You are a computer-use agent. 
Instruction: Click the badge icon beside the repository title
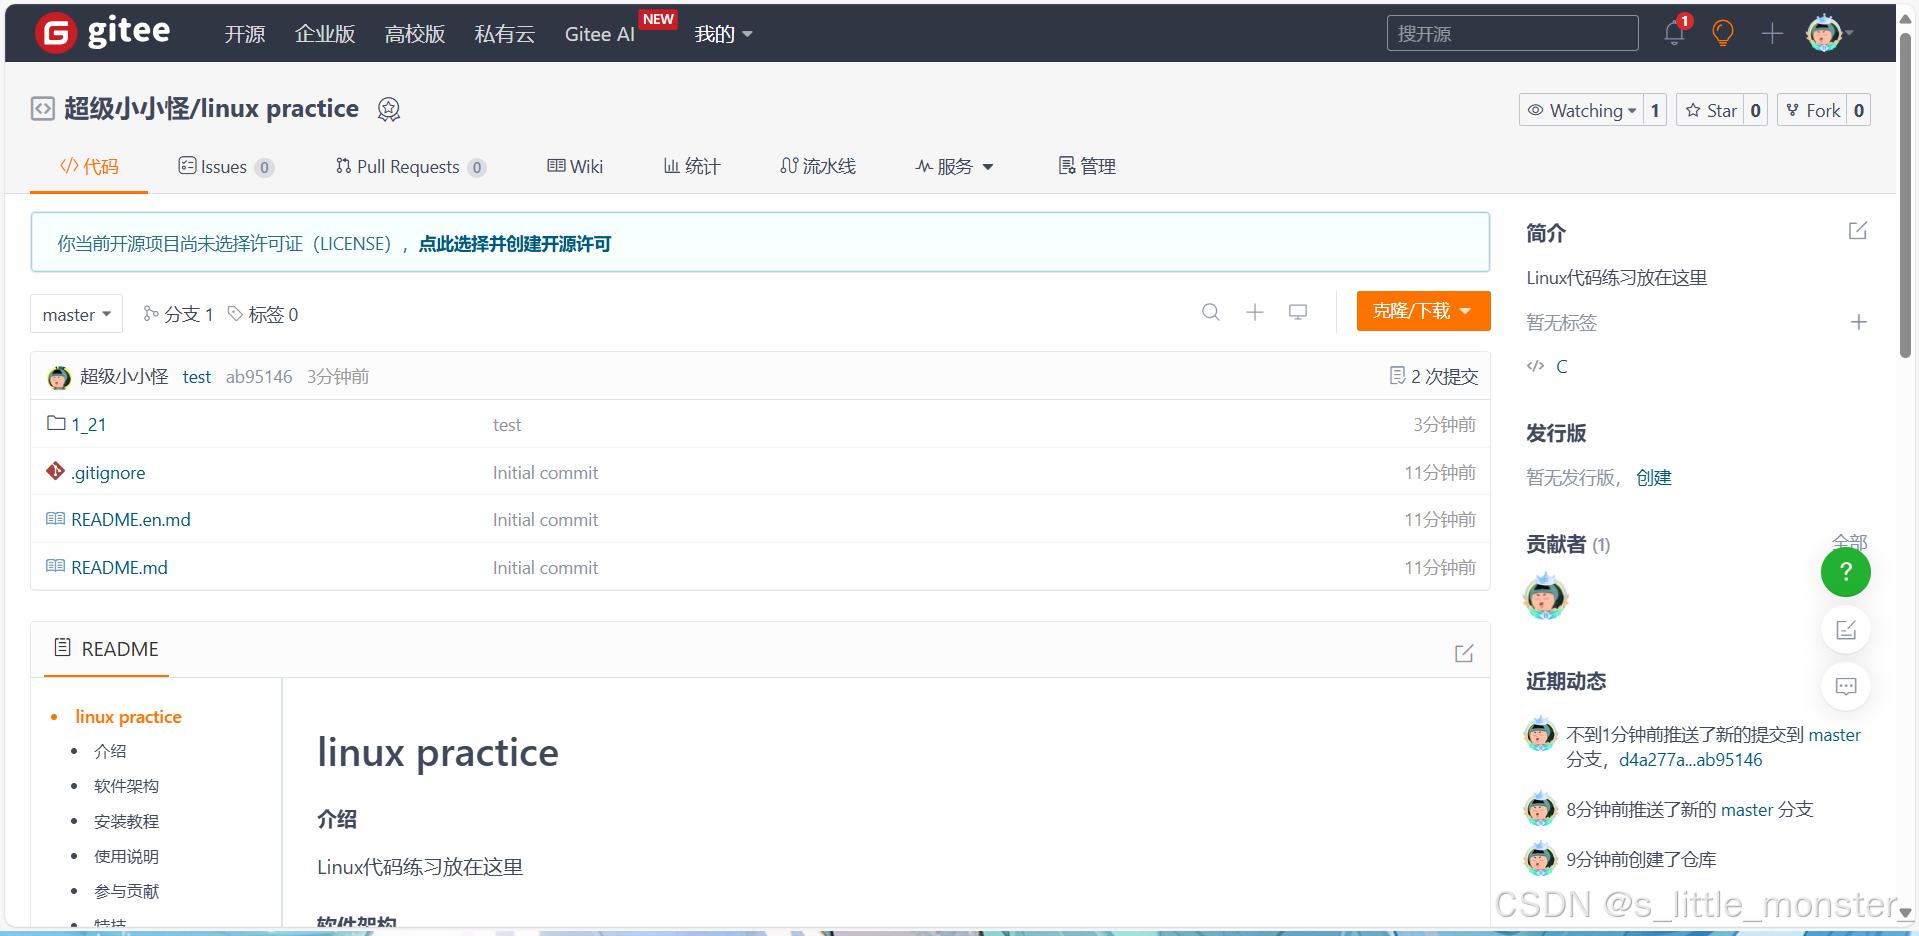[388, 109]
